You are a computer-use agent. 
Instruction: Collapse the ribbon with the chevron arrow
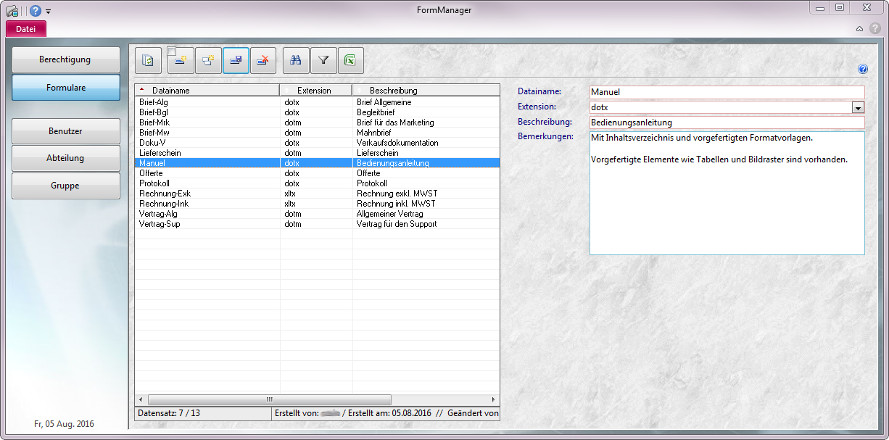860,28
